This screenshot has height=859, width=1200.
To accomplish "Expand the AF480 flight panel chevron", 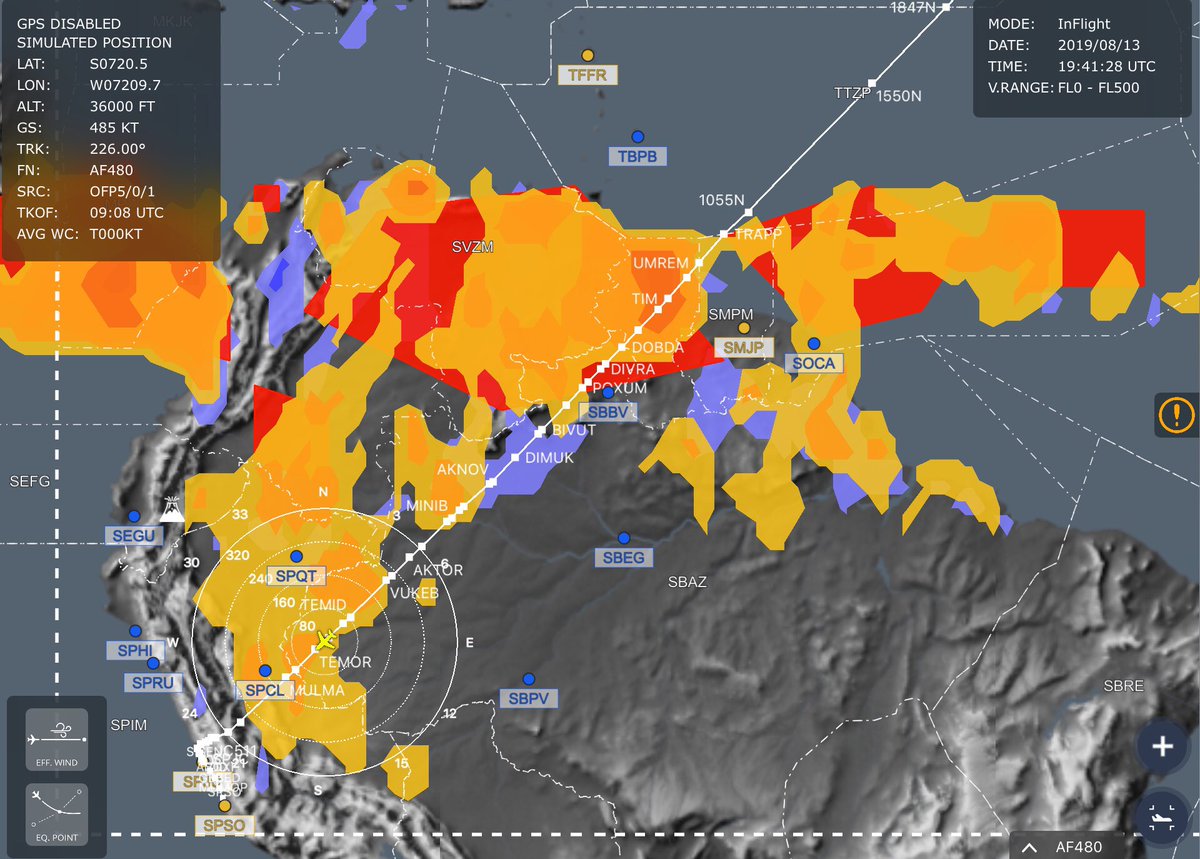I will click(x=1027, y=846).
